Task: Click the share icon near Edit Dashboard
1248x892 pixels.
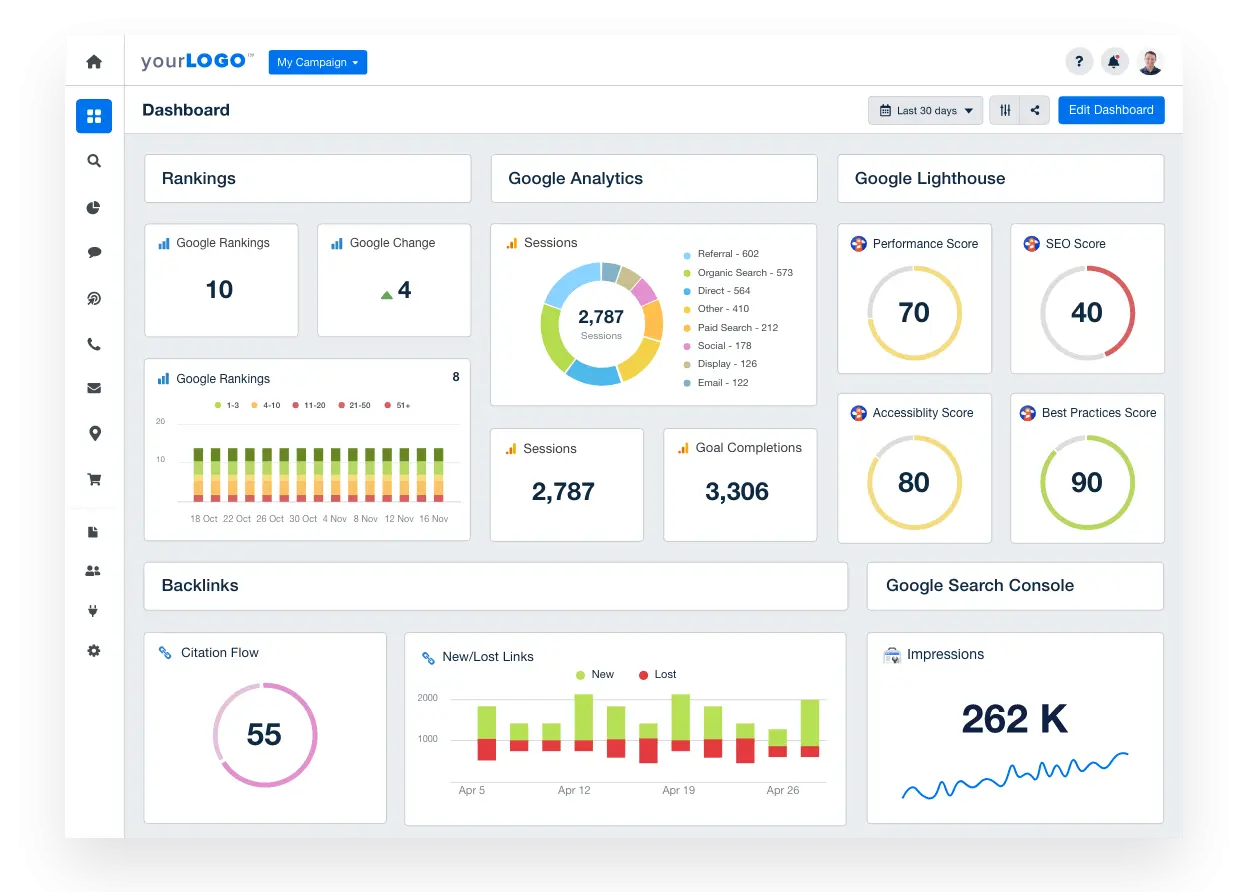Action: (1034, 110)
